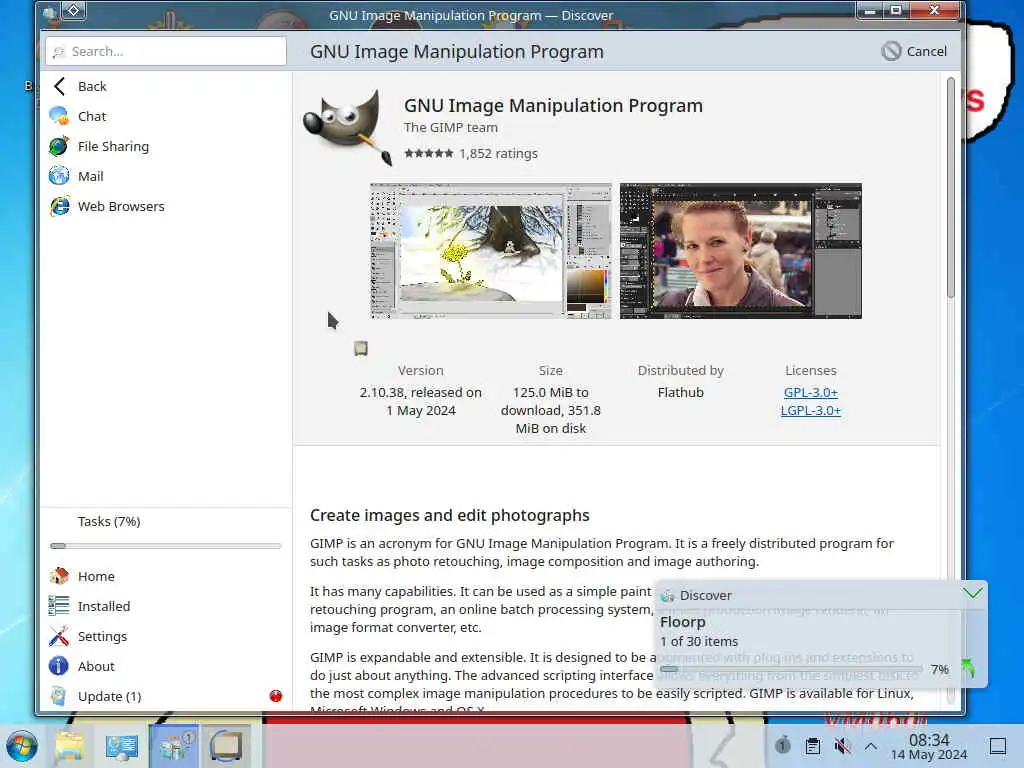Image resolution: width=1024 pixels, height=768 pixels.
Task: Click the pin diamond icon in the title bar
Action: click(73, 10)
